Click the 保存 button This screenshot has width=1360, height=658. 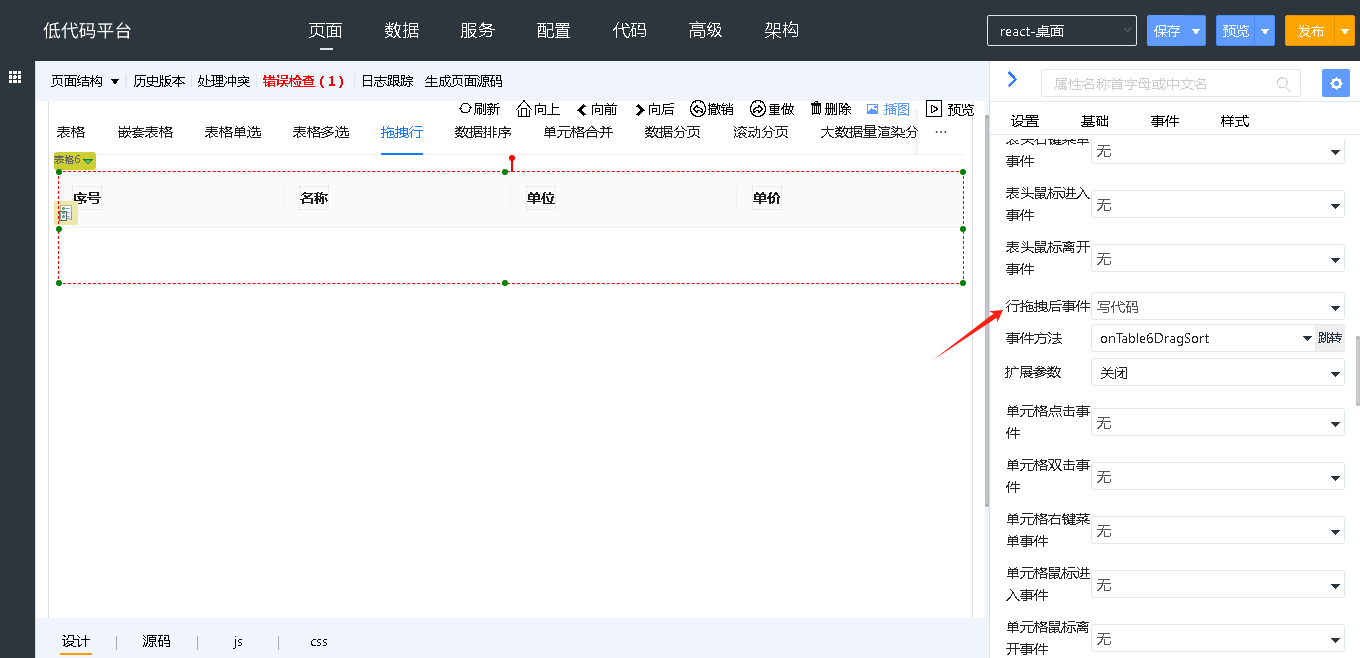pos(1167,31)
